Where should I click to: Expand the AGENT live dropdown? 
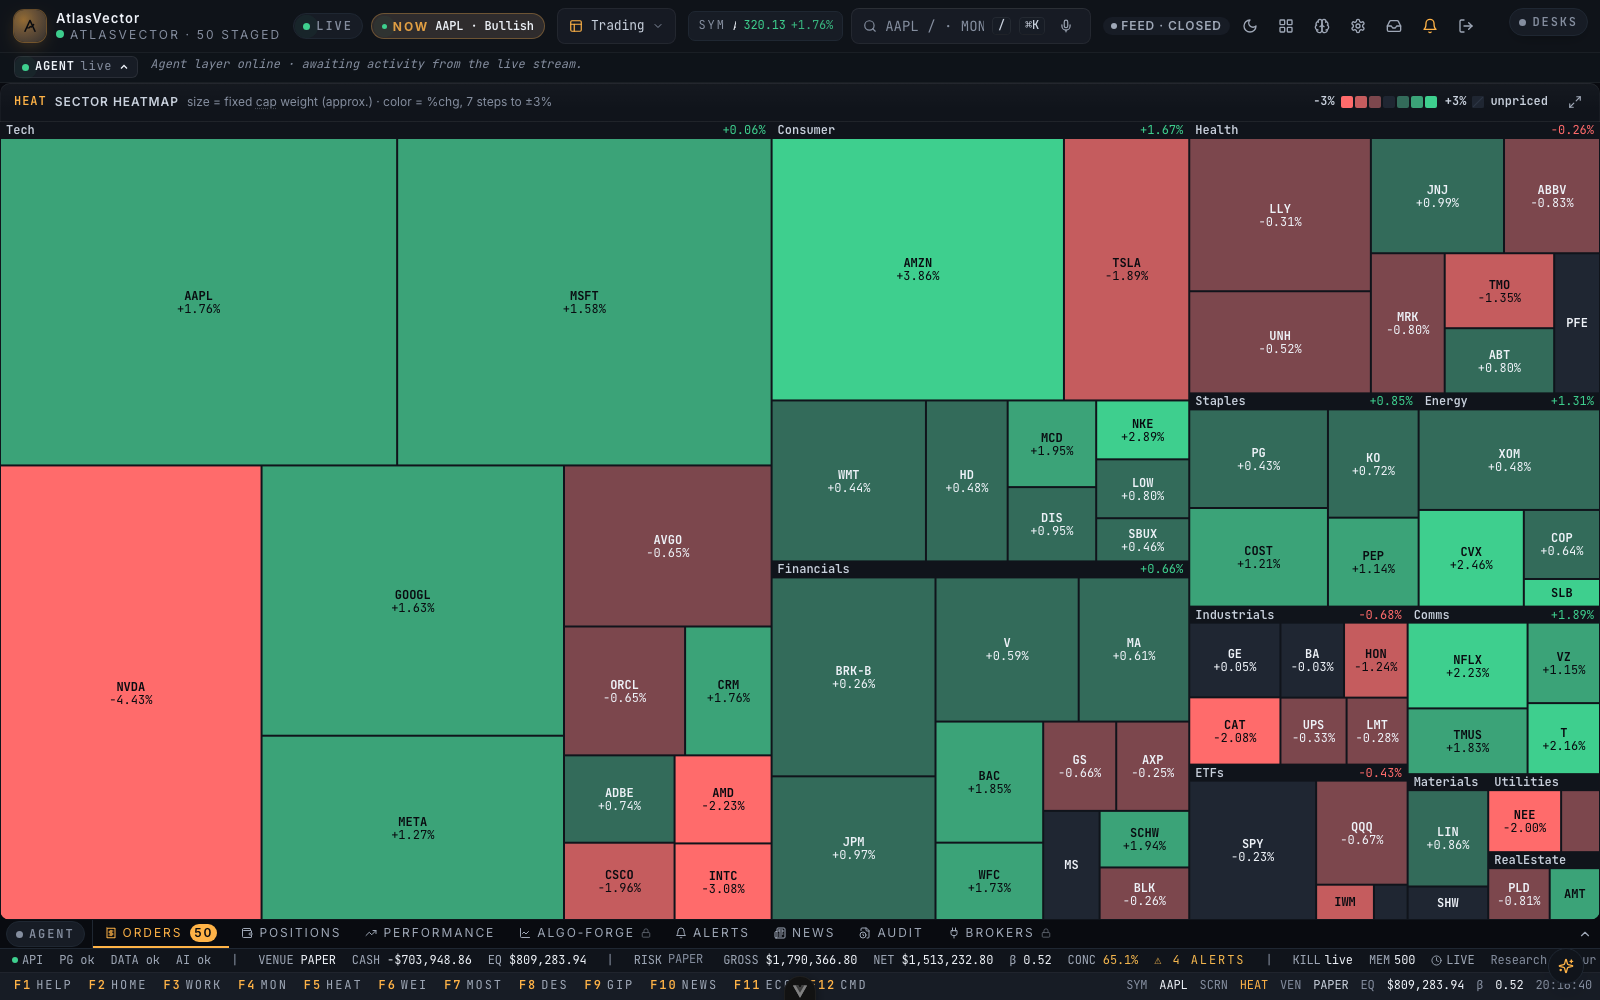tap(76, 66)
